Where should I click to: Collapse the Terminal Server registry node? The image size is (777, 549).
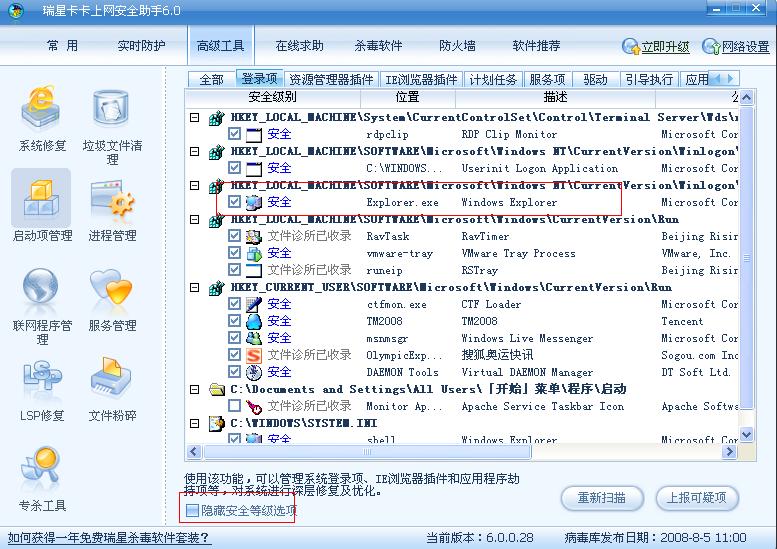tap(195, 117)
